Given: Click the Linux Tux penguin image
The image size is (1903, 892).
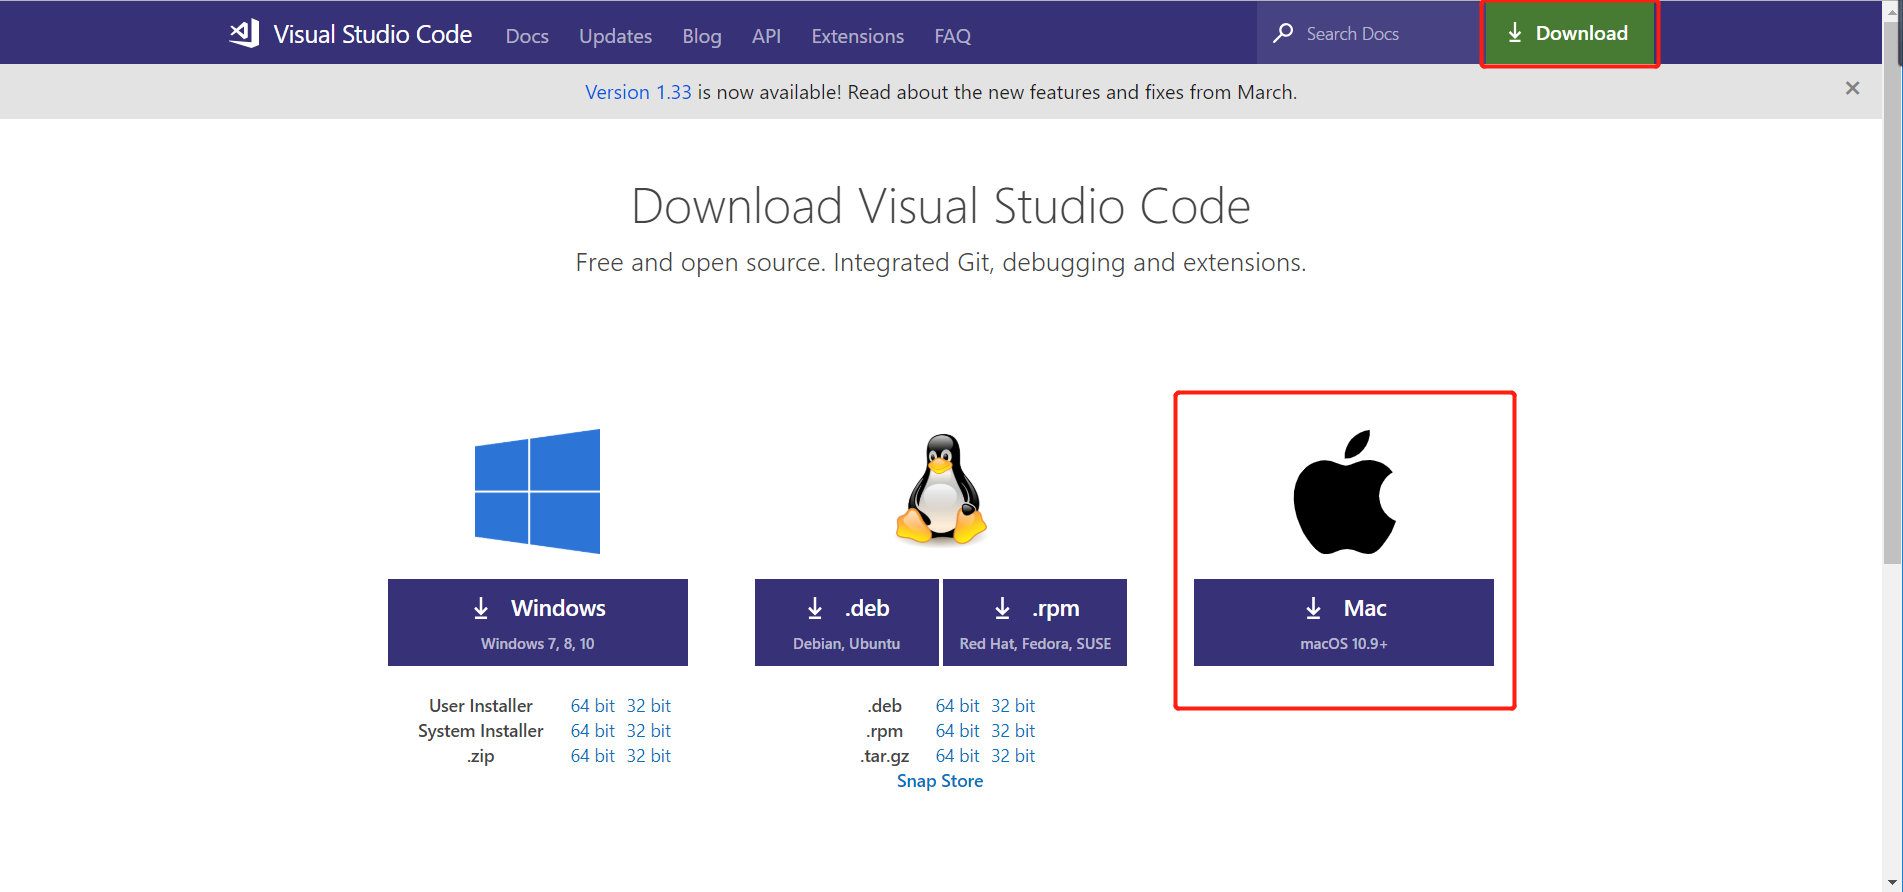Looking at the screenshot, I should tap(941, 490).
